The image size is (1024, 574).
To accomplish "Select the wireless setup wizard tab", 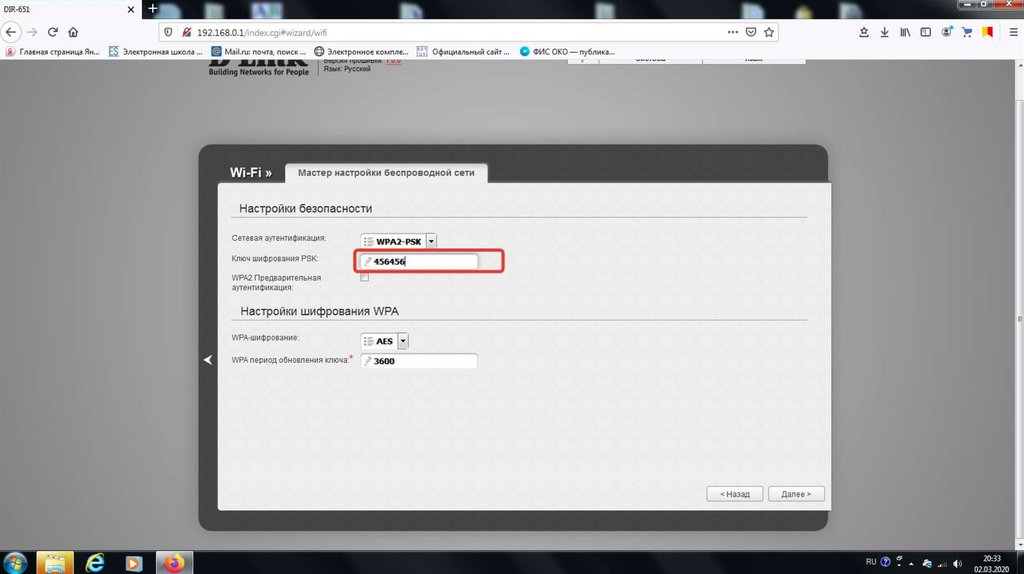I will (x=386, y=173).
